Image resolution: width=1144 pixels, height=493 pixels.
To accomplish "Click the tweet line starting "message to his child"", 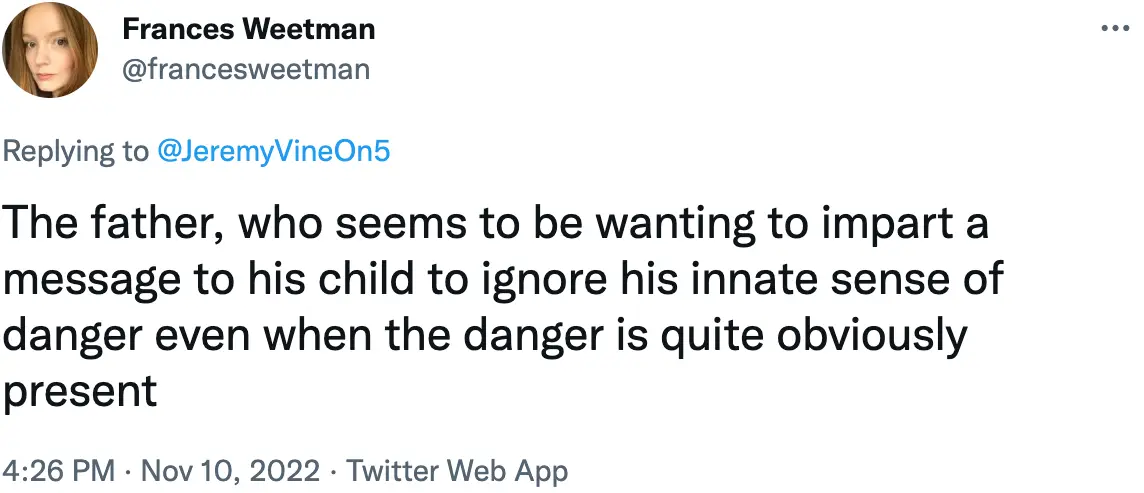I will pyautogui.click(x=502, y=281).
